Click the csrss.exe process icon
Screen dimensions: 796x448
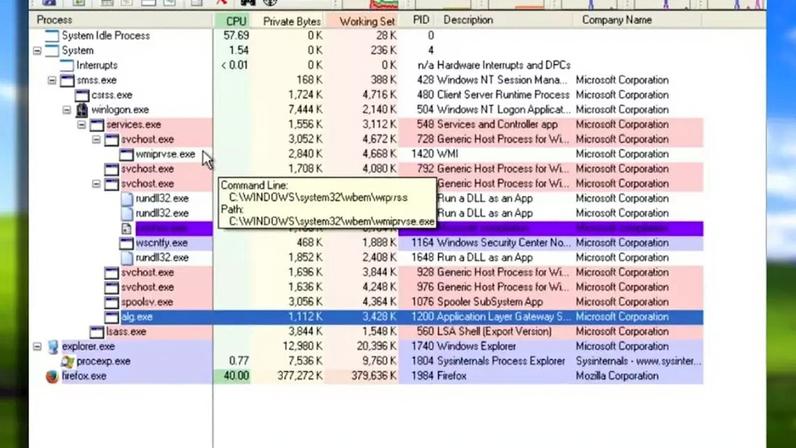(82, 95)
